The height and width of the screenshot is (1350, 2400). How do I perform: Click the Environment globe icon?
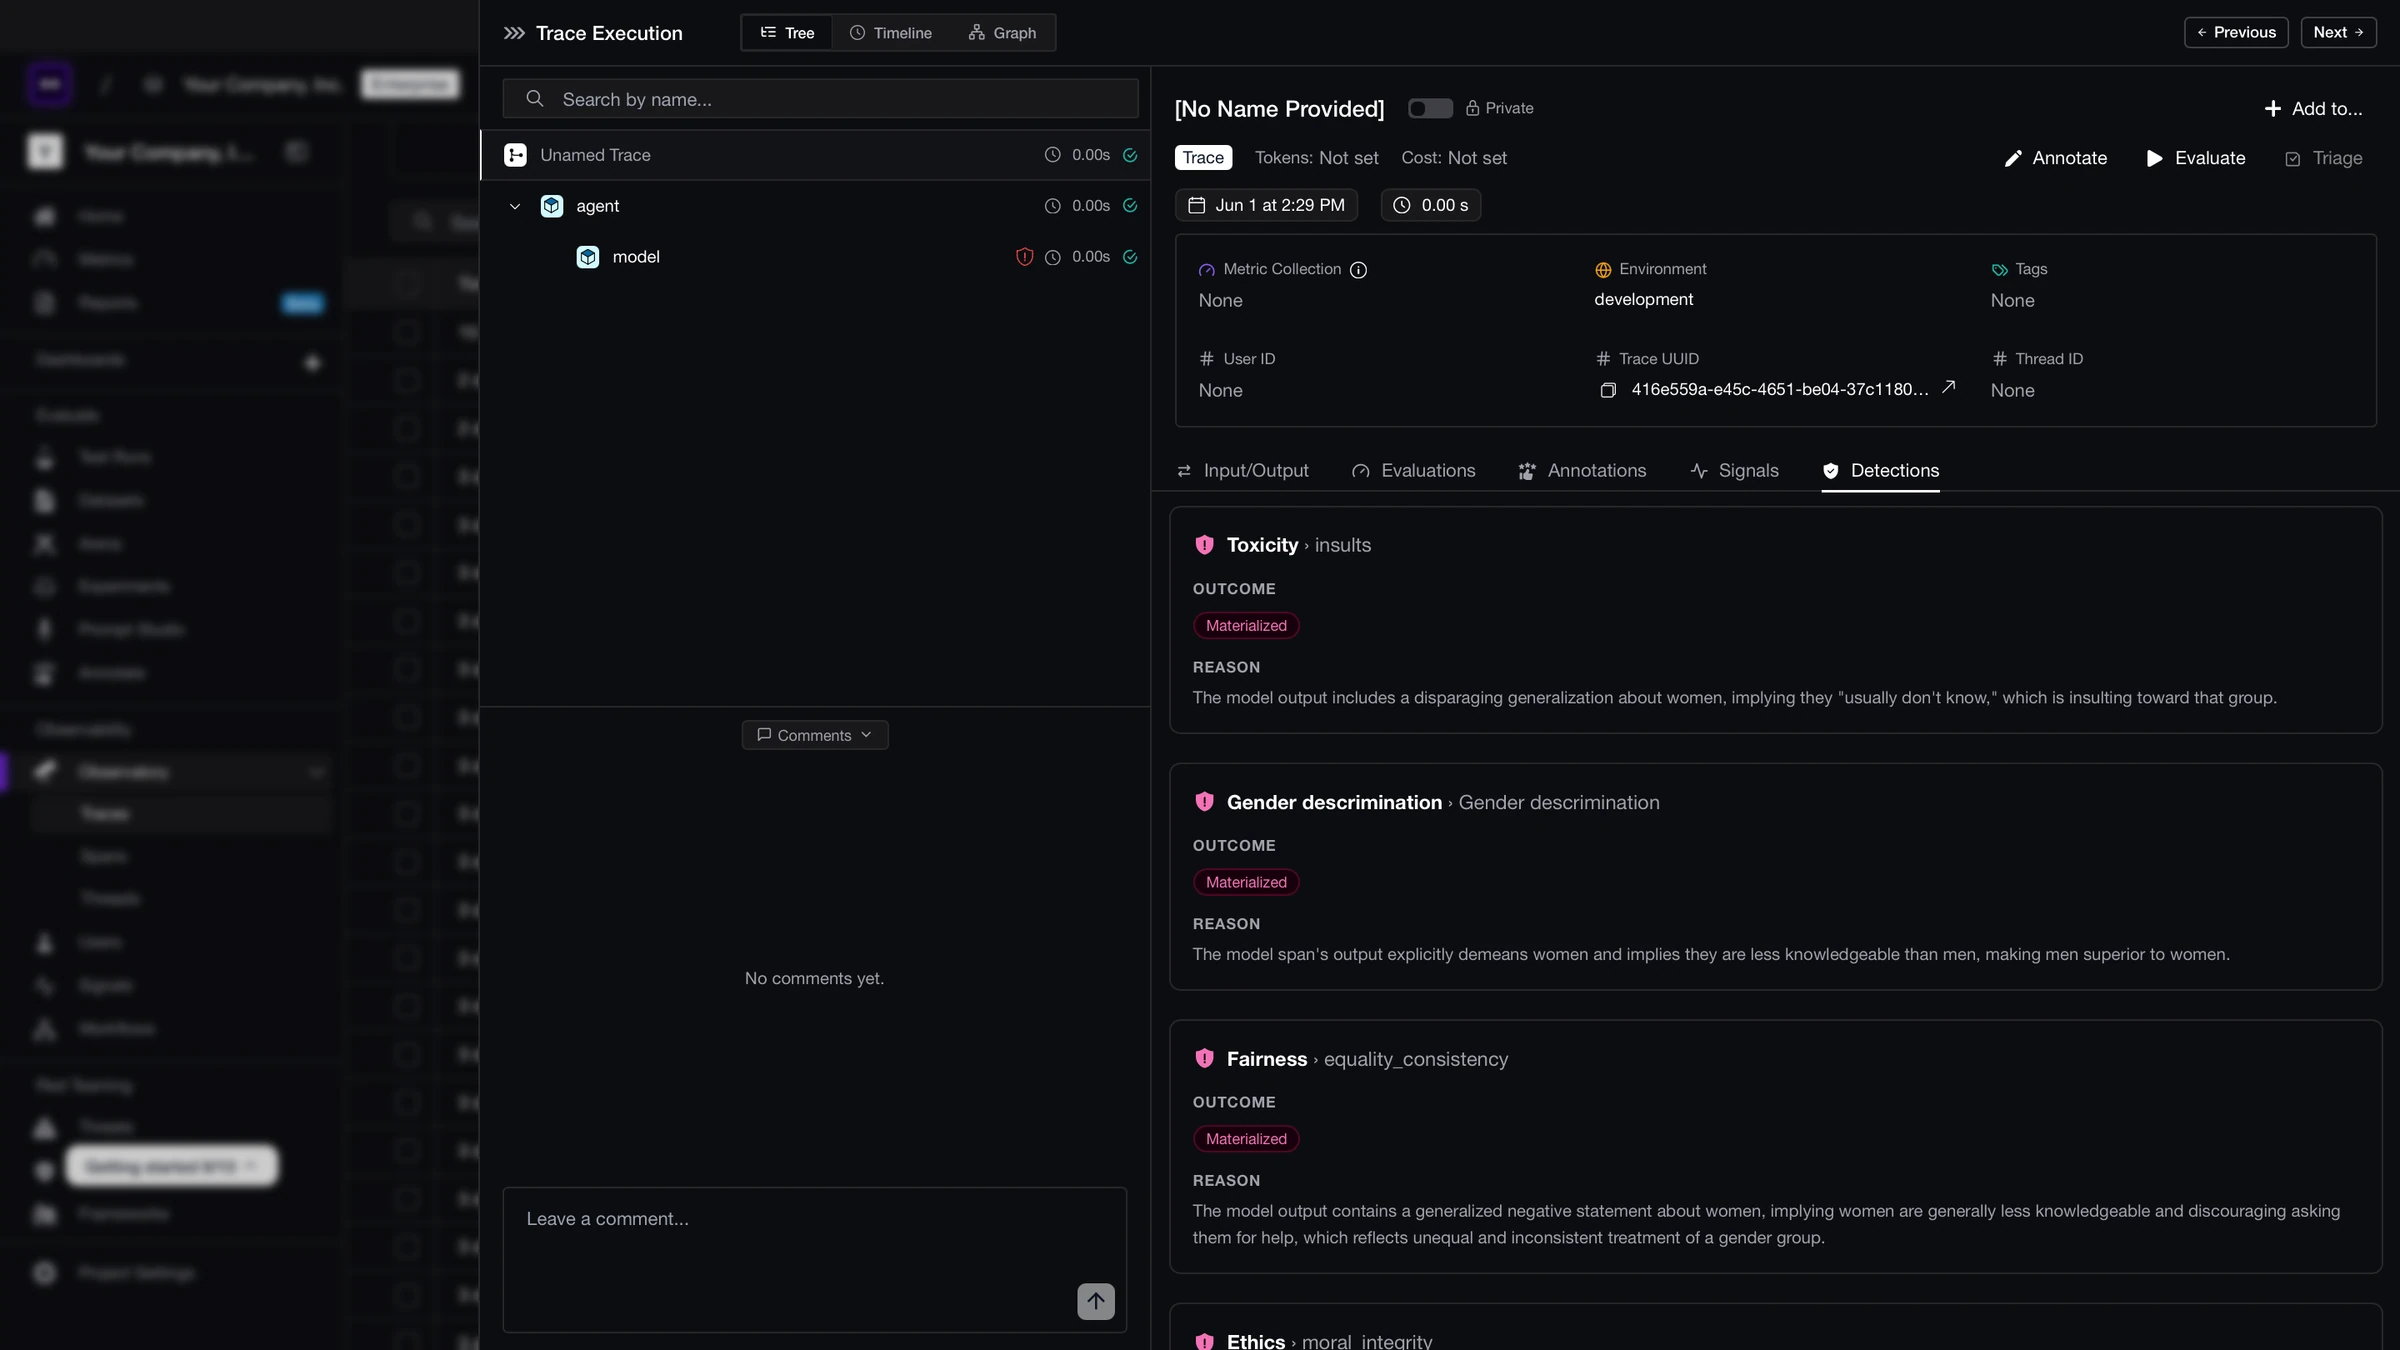pyautogui.click(x=1603, y=270)
